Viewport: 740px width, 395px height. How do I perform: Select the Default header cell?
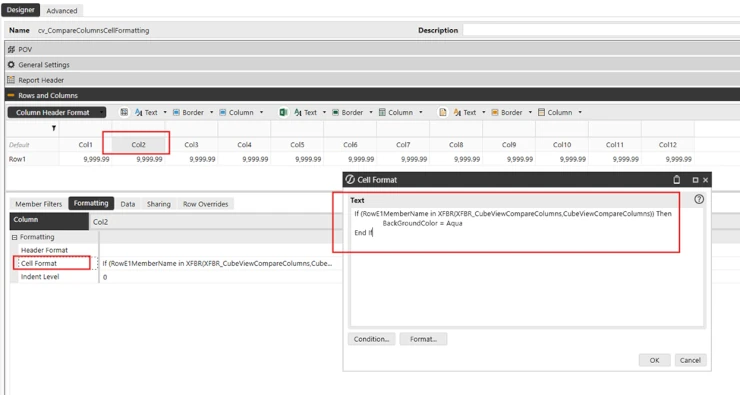[32, 144]
